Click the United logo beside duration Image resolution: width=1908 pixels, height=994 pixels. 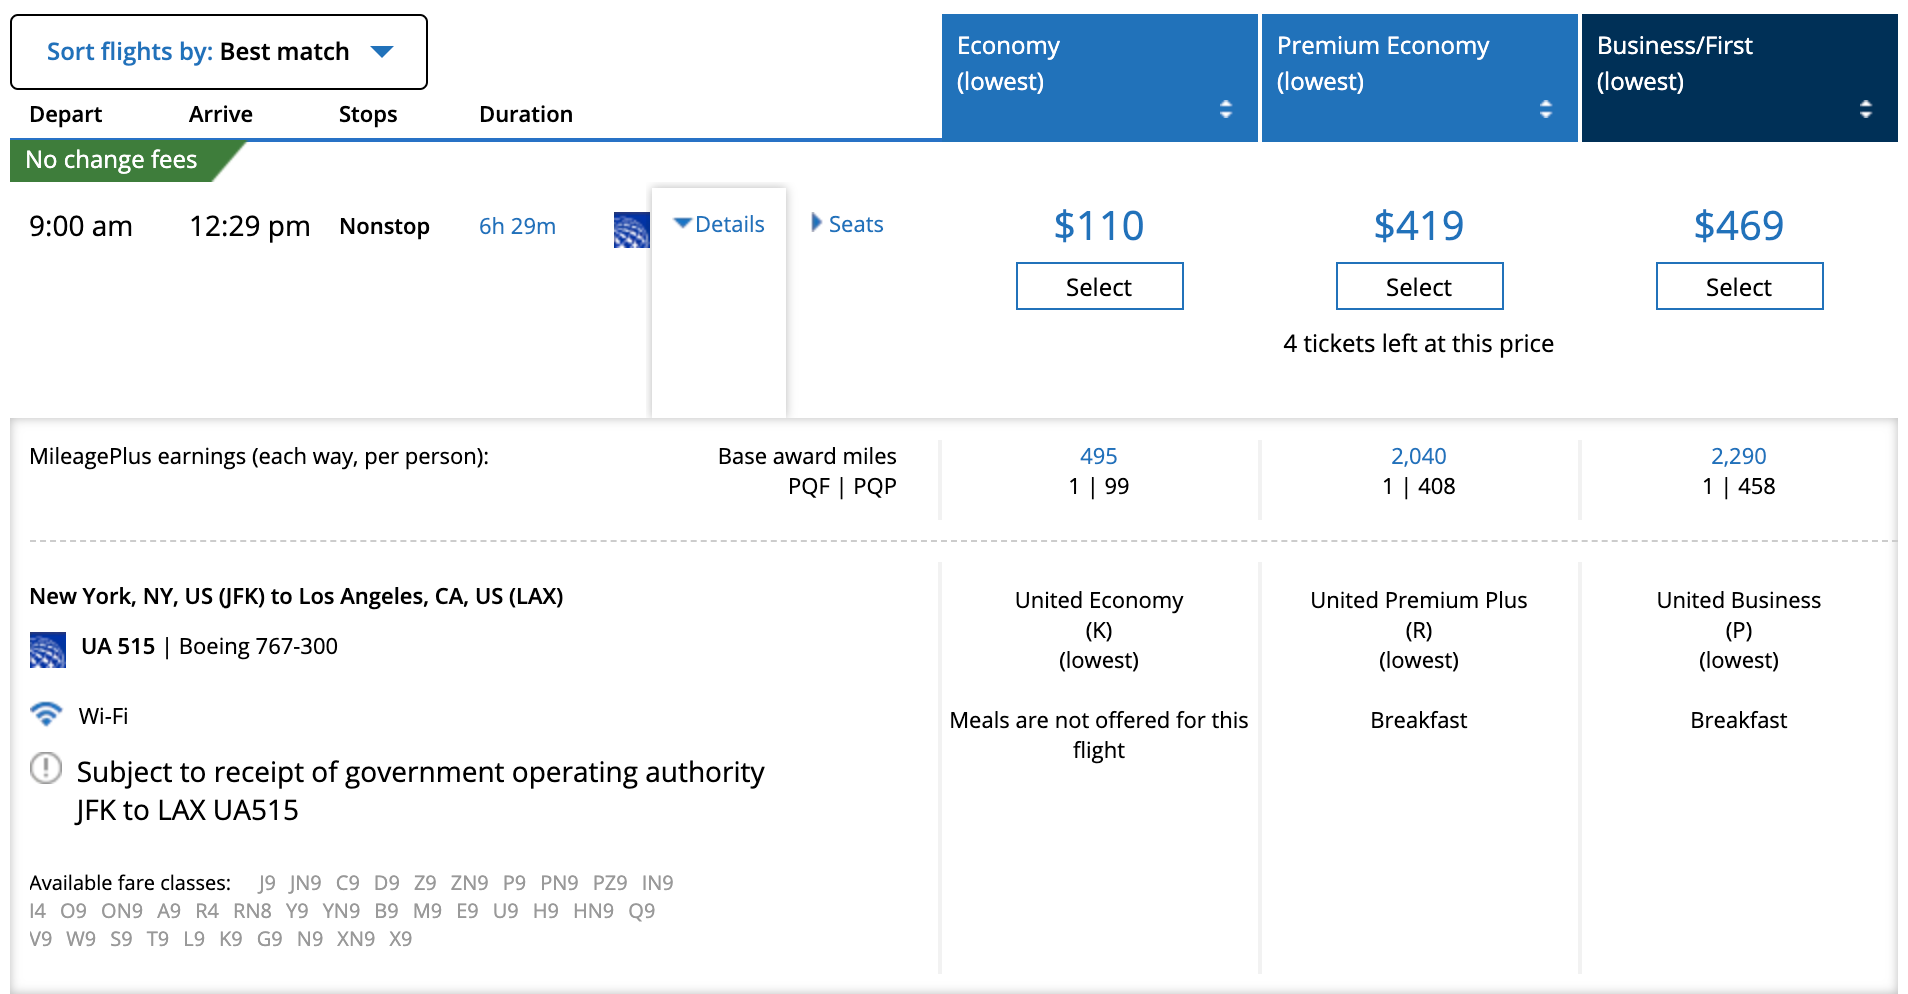pos(632,230)
